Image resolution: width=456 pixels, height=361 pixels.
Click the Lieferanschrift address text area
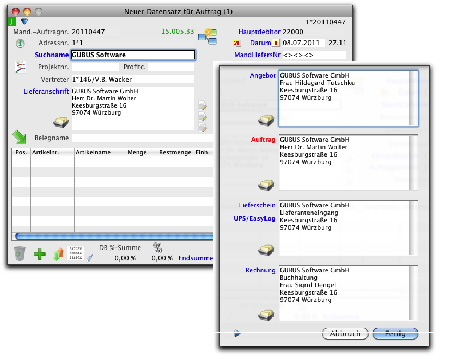tap(133, 109)
